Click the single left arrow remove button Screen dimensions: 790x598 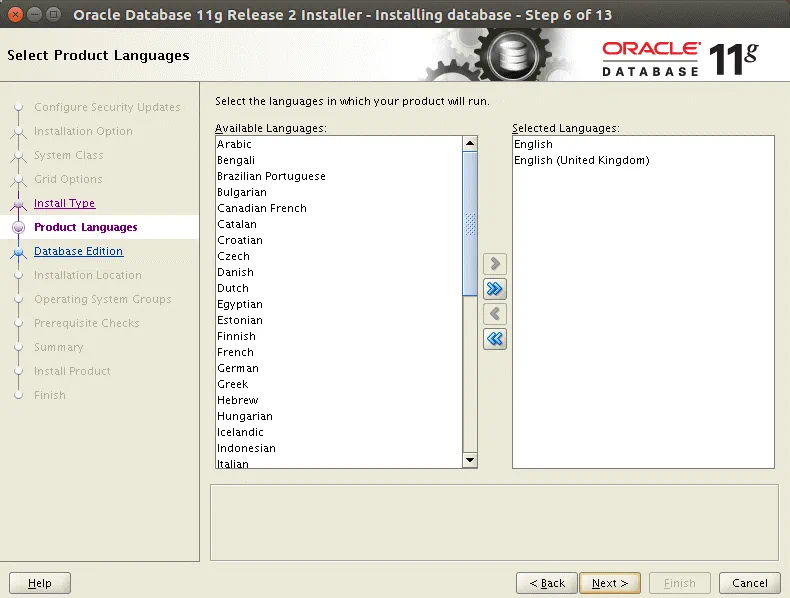[495, 314]
